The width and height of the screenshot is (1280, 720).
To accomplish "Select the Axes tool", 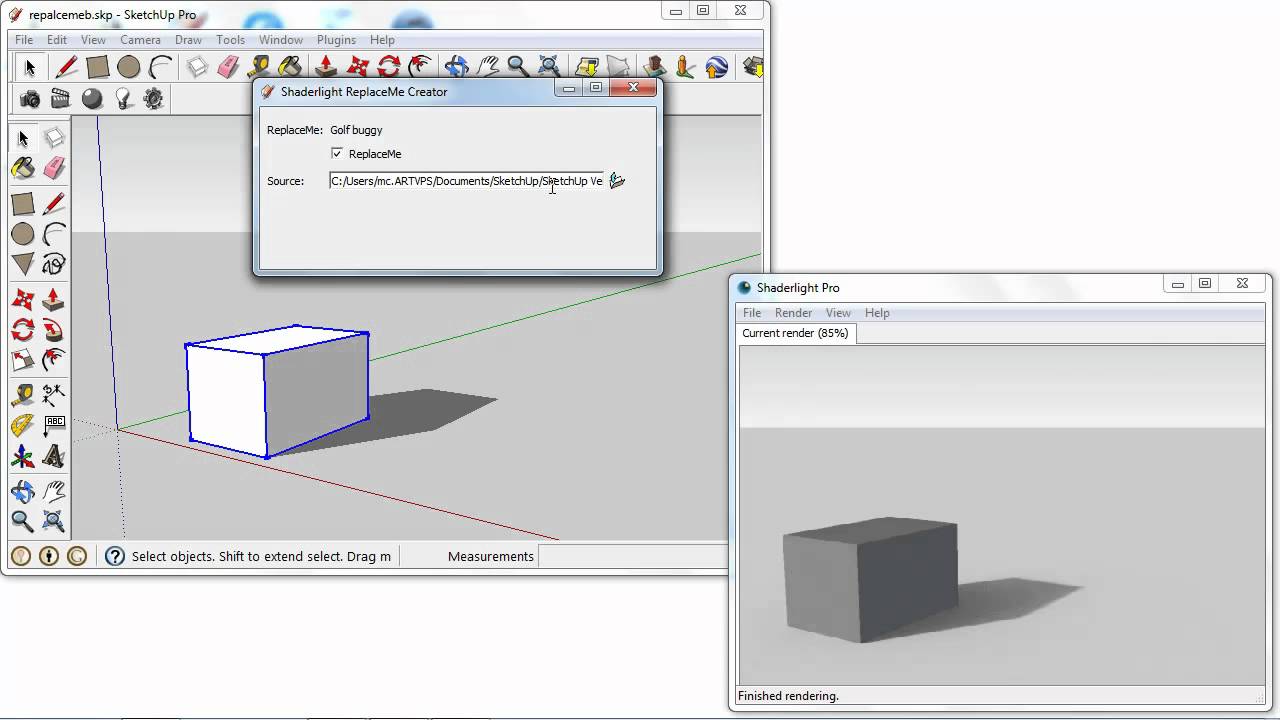I will coord(23,457).
